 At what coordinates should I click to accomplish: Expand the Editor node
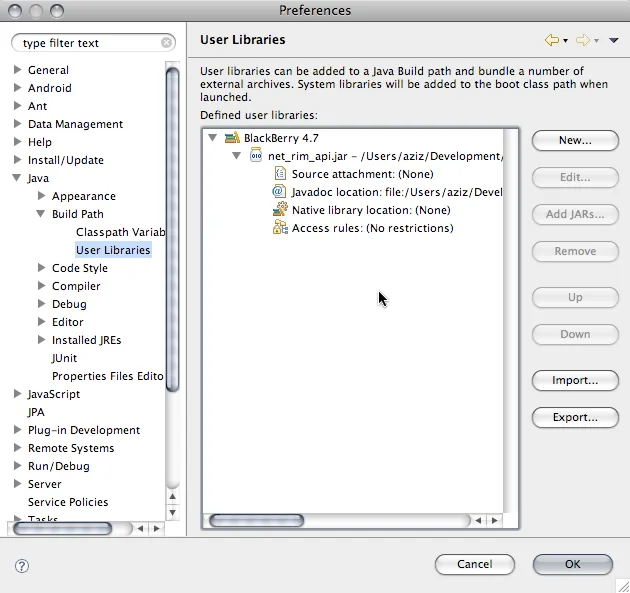click(x=41, y=322)
